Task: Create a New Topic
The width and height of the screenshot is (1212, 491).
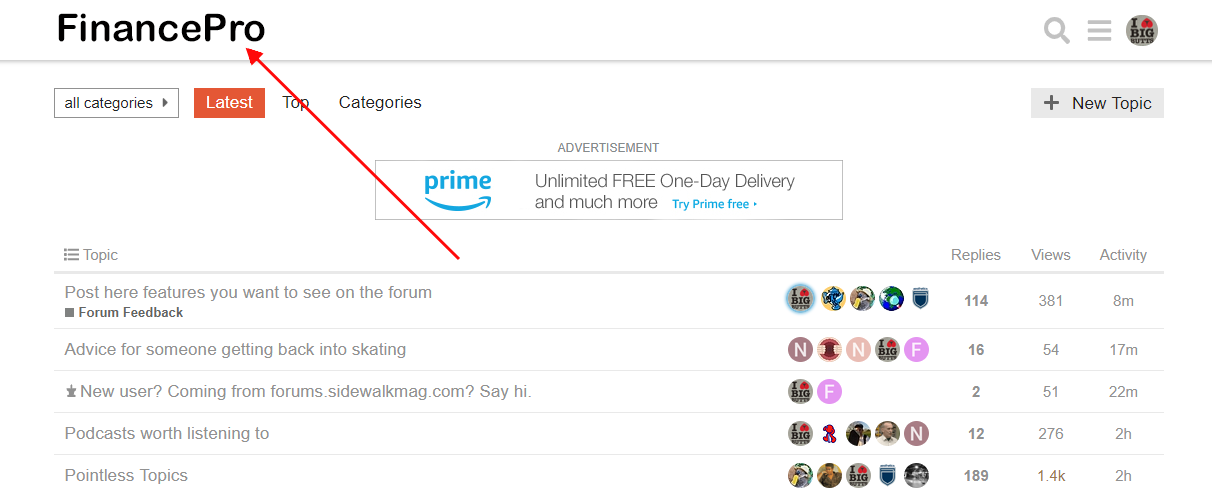Action: pyautogui.click(x=1097, y=103)
